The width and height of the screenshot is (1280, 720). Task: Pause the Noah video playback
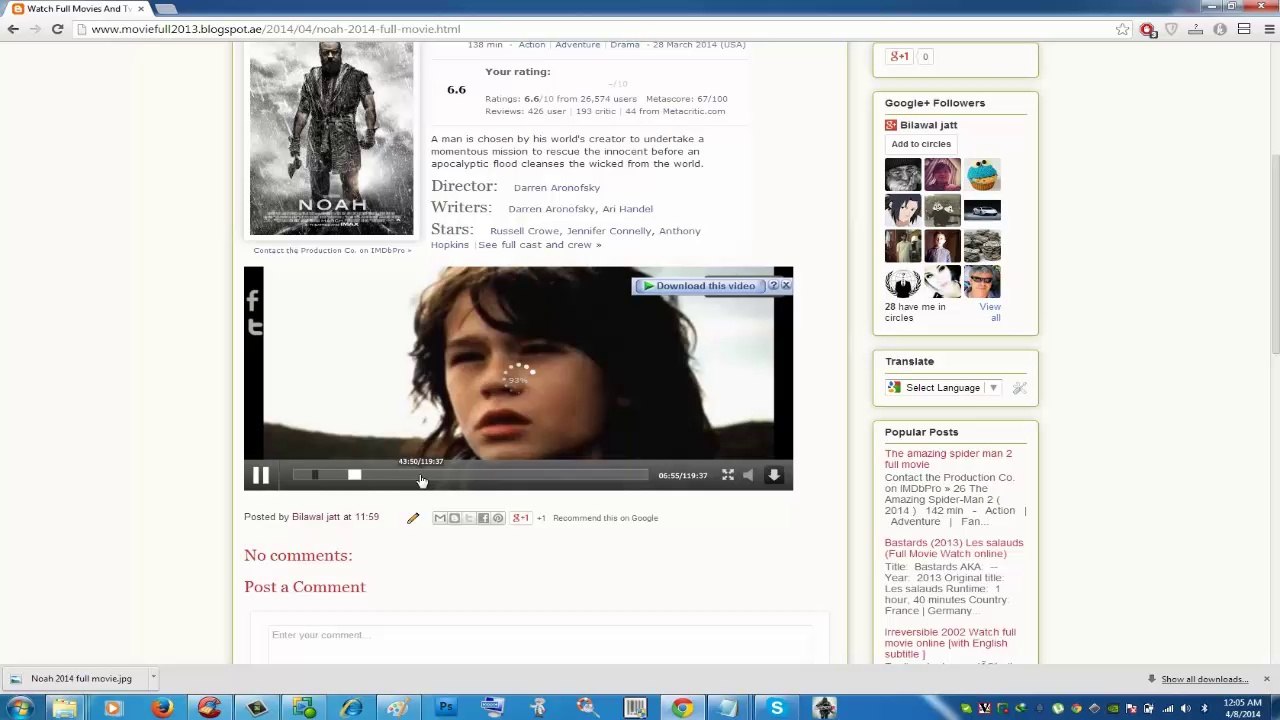[x=260, y=476]
